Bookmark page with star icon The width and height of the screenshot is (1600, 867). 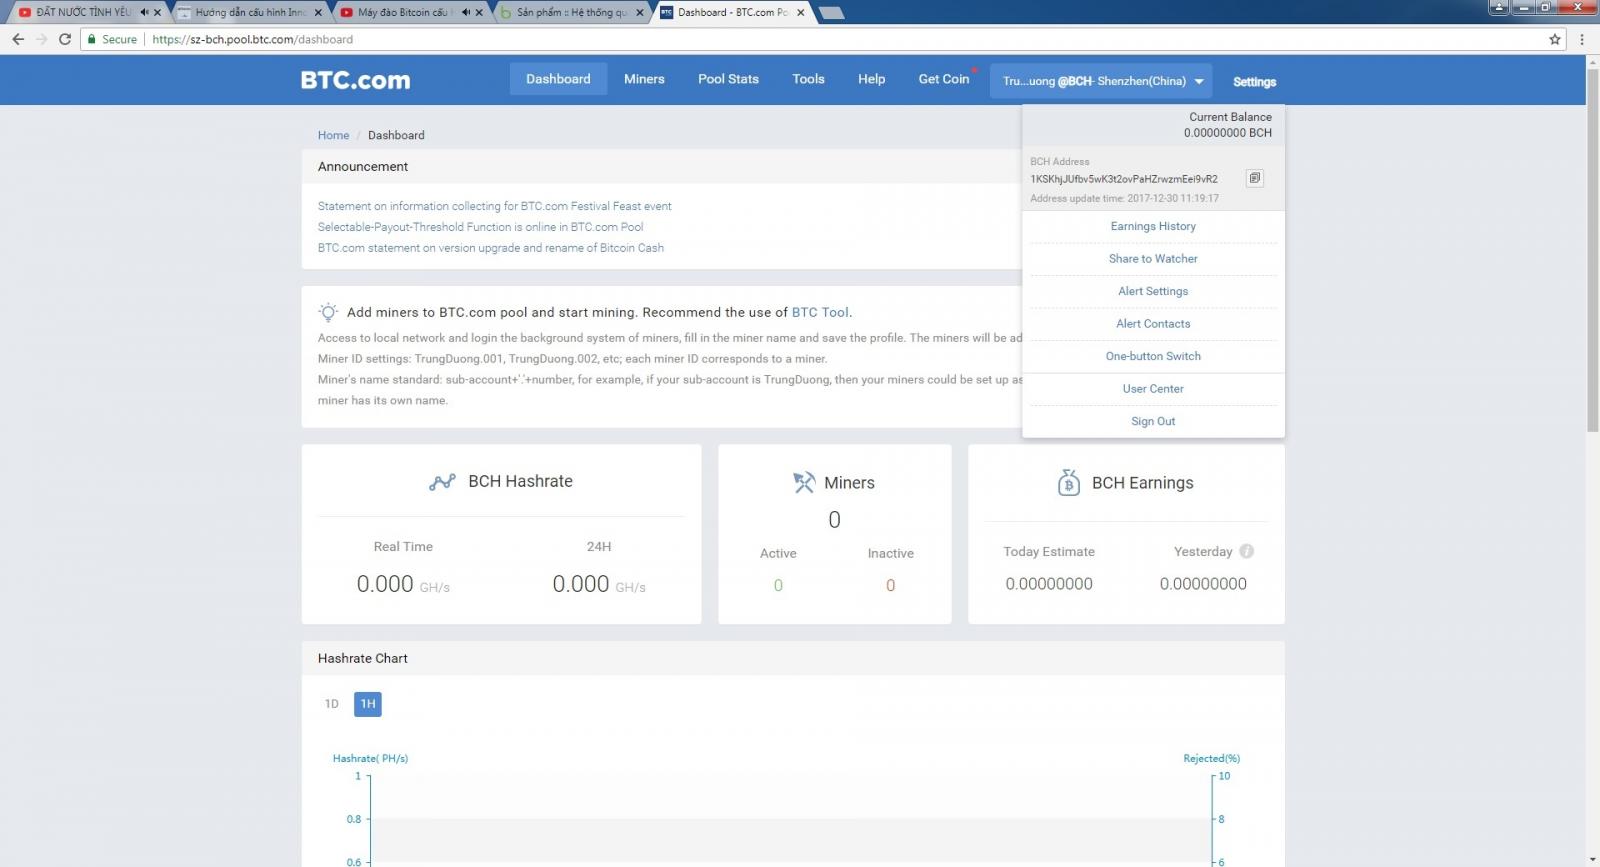tap(1554, 39)
